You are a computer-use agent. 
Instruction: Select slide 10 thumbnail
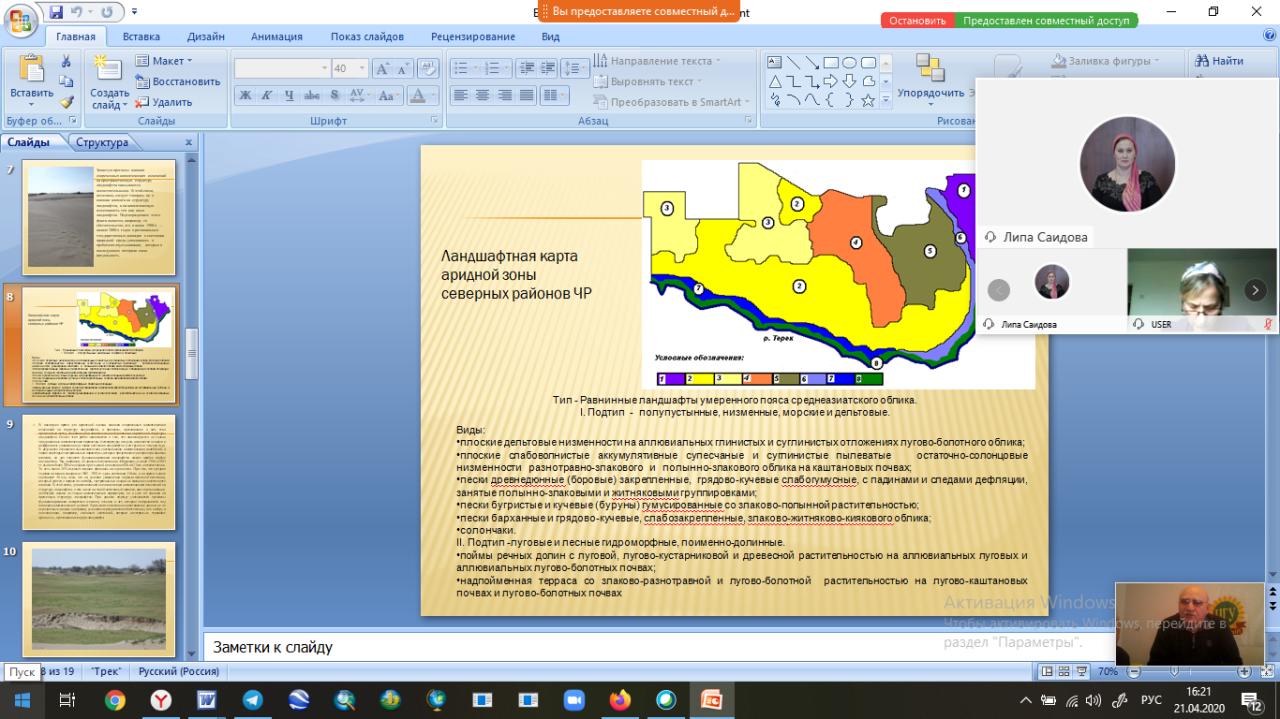(x=99, y=599)
